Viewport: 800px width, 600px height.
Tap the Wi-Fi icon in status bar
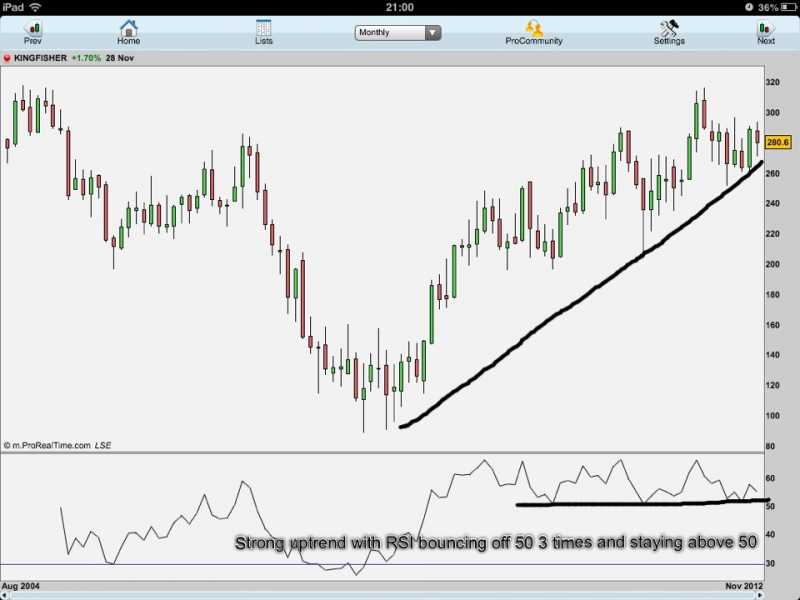point(35,7)
